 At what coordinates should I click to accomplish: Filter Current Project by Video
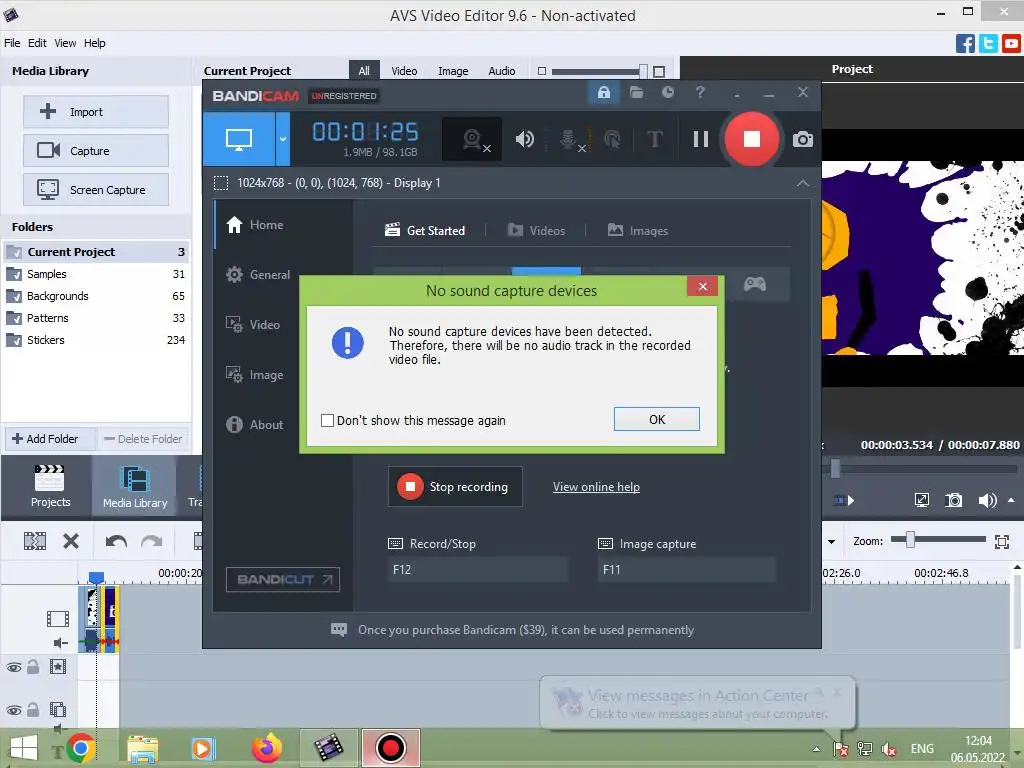[x=404, y=71]
